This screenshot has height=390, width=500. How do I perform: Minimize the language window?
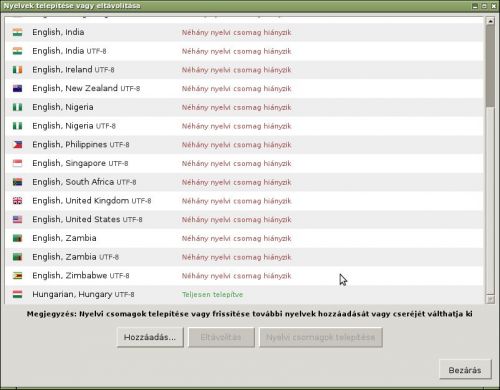(x=475, y=6)
